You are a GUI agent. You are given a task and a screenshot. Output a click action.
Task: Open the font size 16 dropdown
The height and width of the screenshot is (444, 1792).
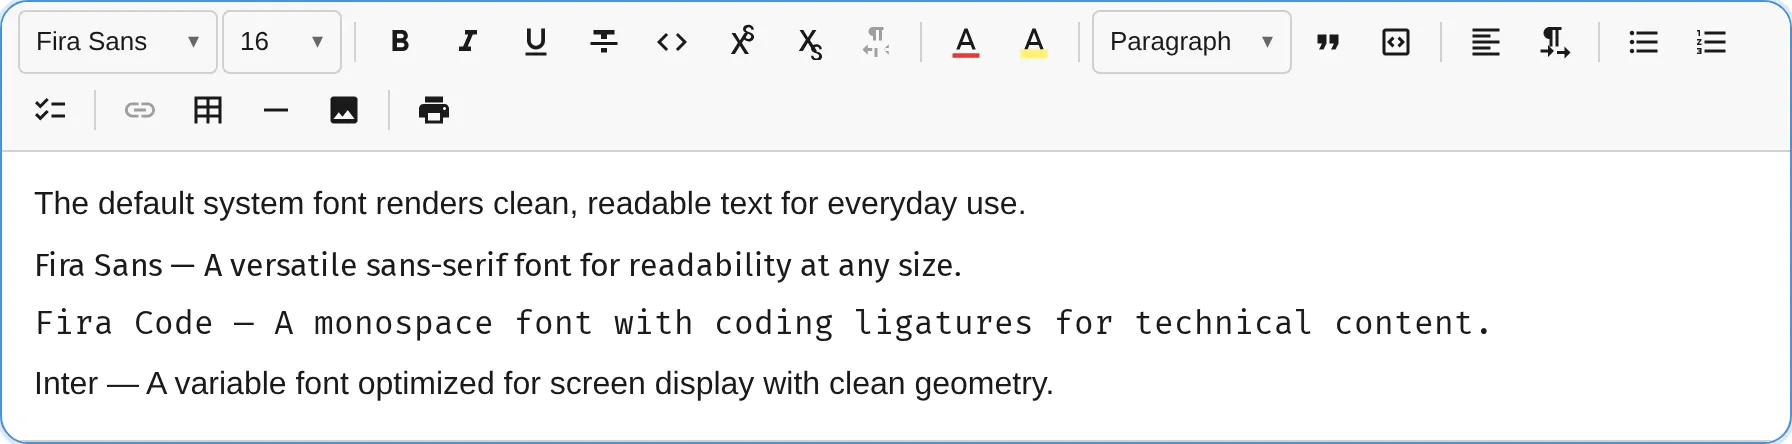click(282, 42)
